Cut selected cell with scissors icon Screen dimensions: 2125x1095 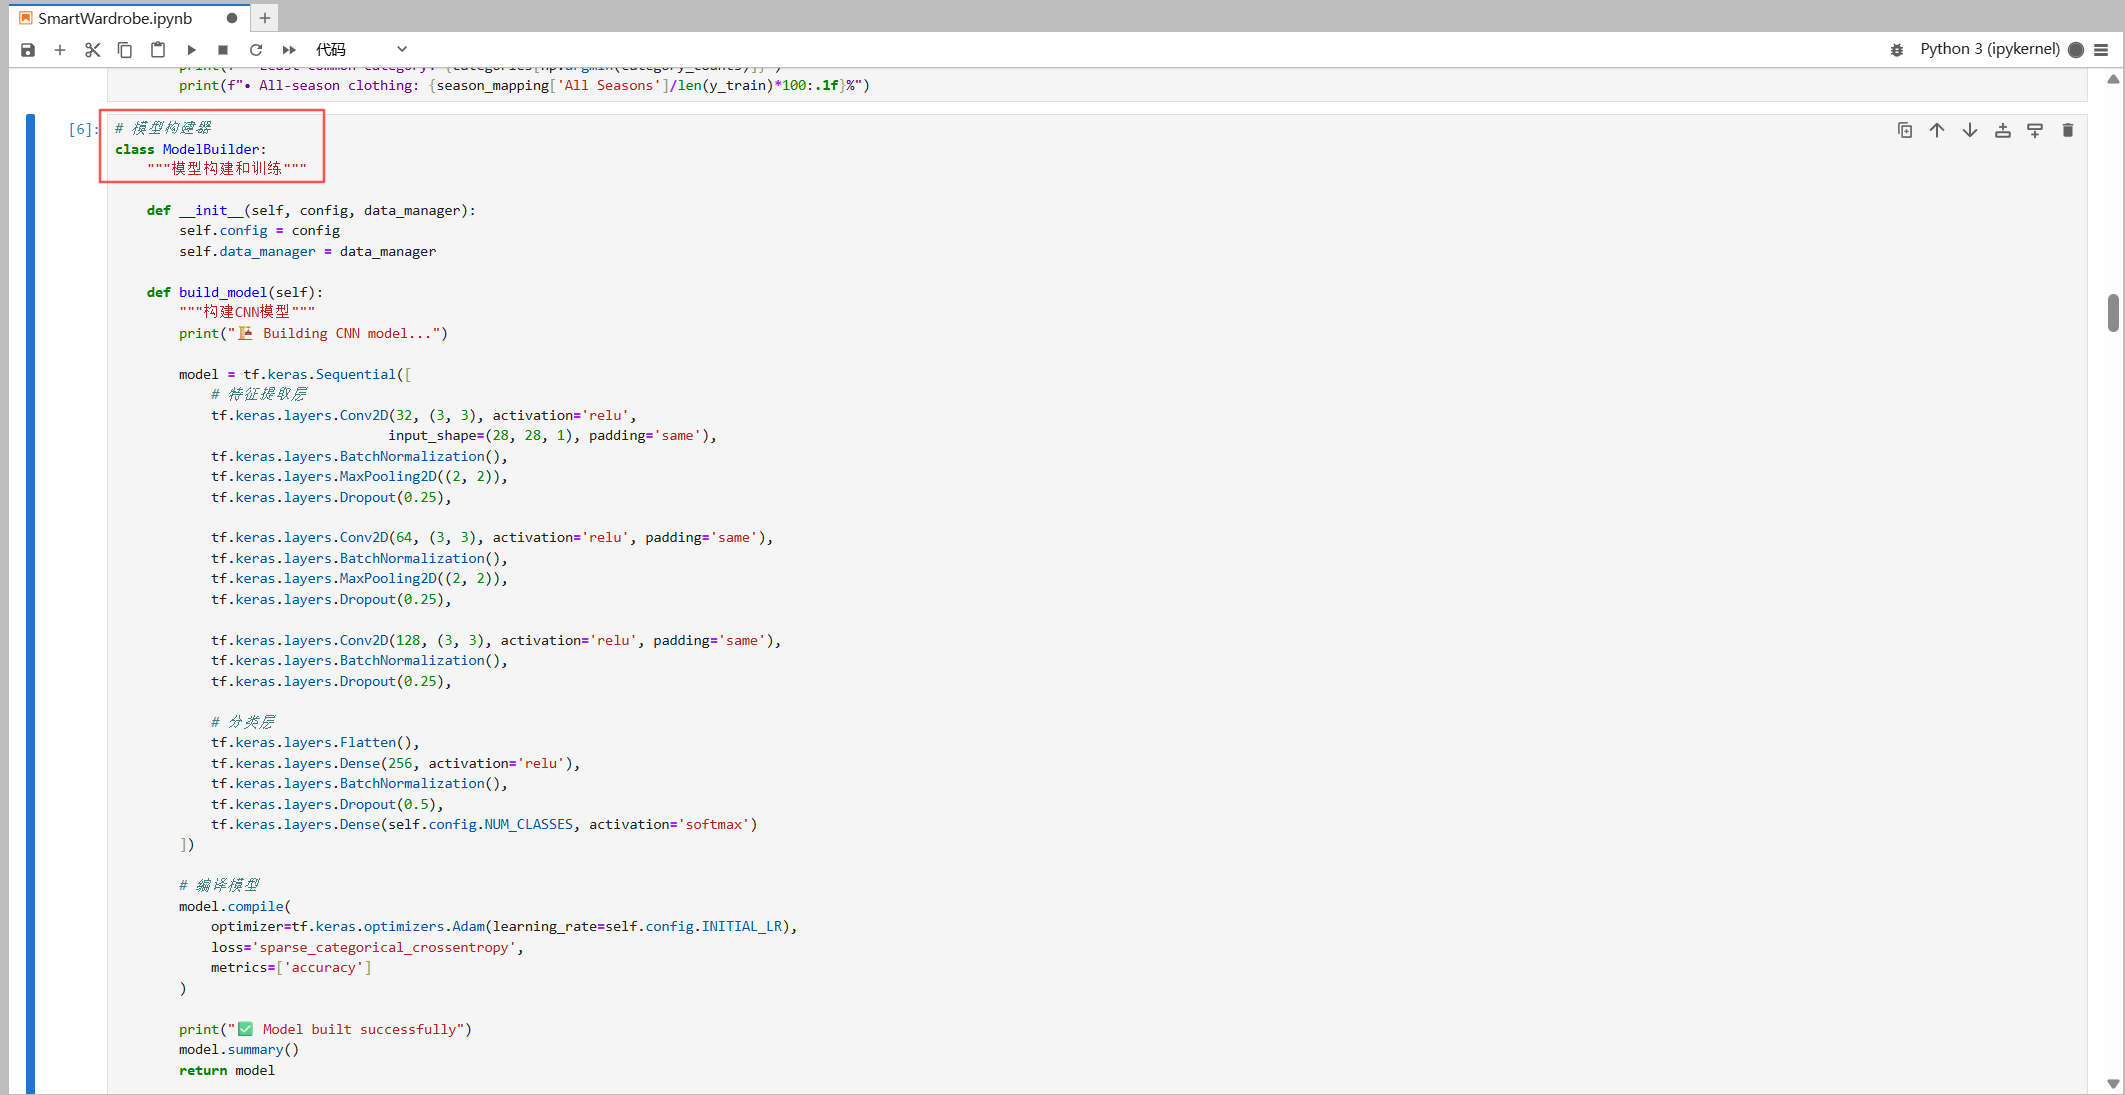click(x=93, y=50)
